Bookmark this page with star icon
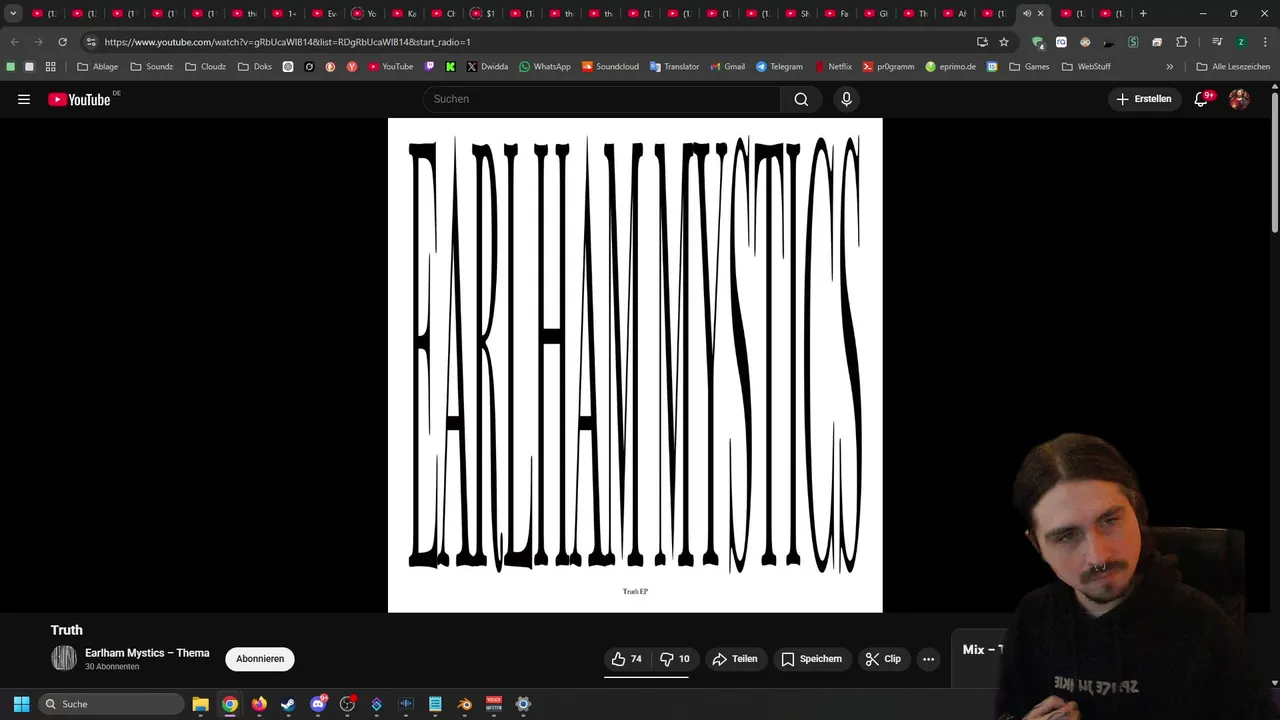 (x=1004, y=42)
